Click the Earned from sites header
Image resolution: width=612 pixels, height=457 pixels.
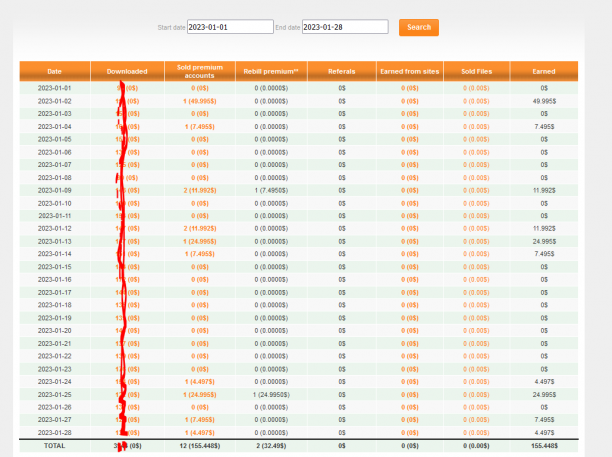point(410,71)
